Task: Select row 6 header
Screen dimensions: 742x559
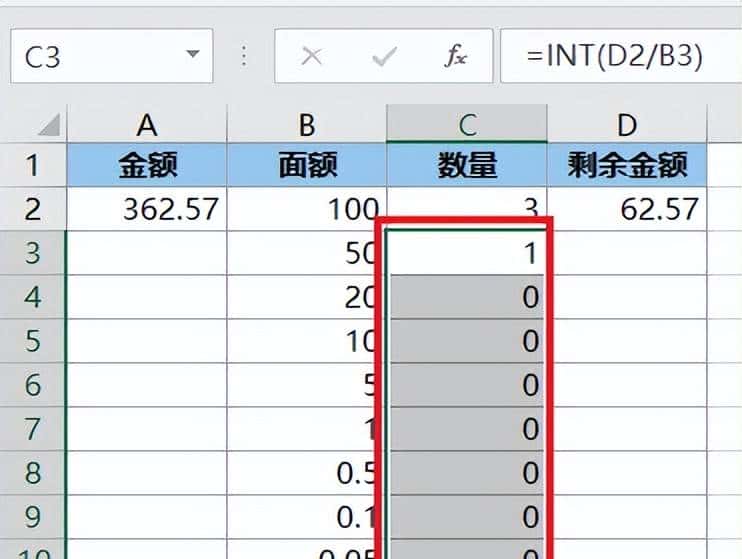Action: coord(33,385)
